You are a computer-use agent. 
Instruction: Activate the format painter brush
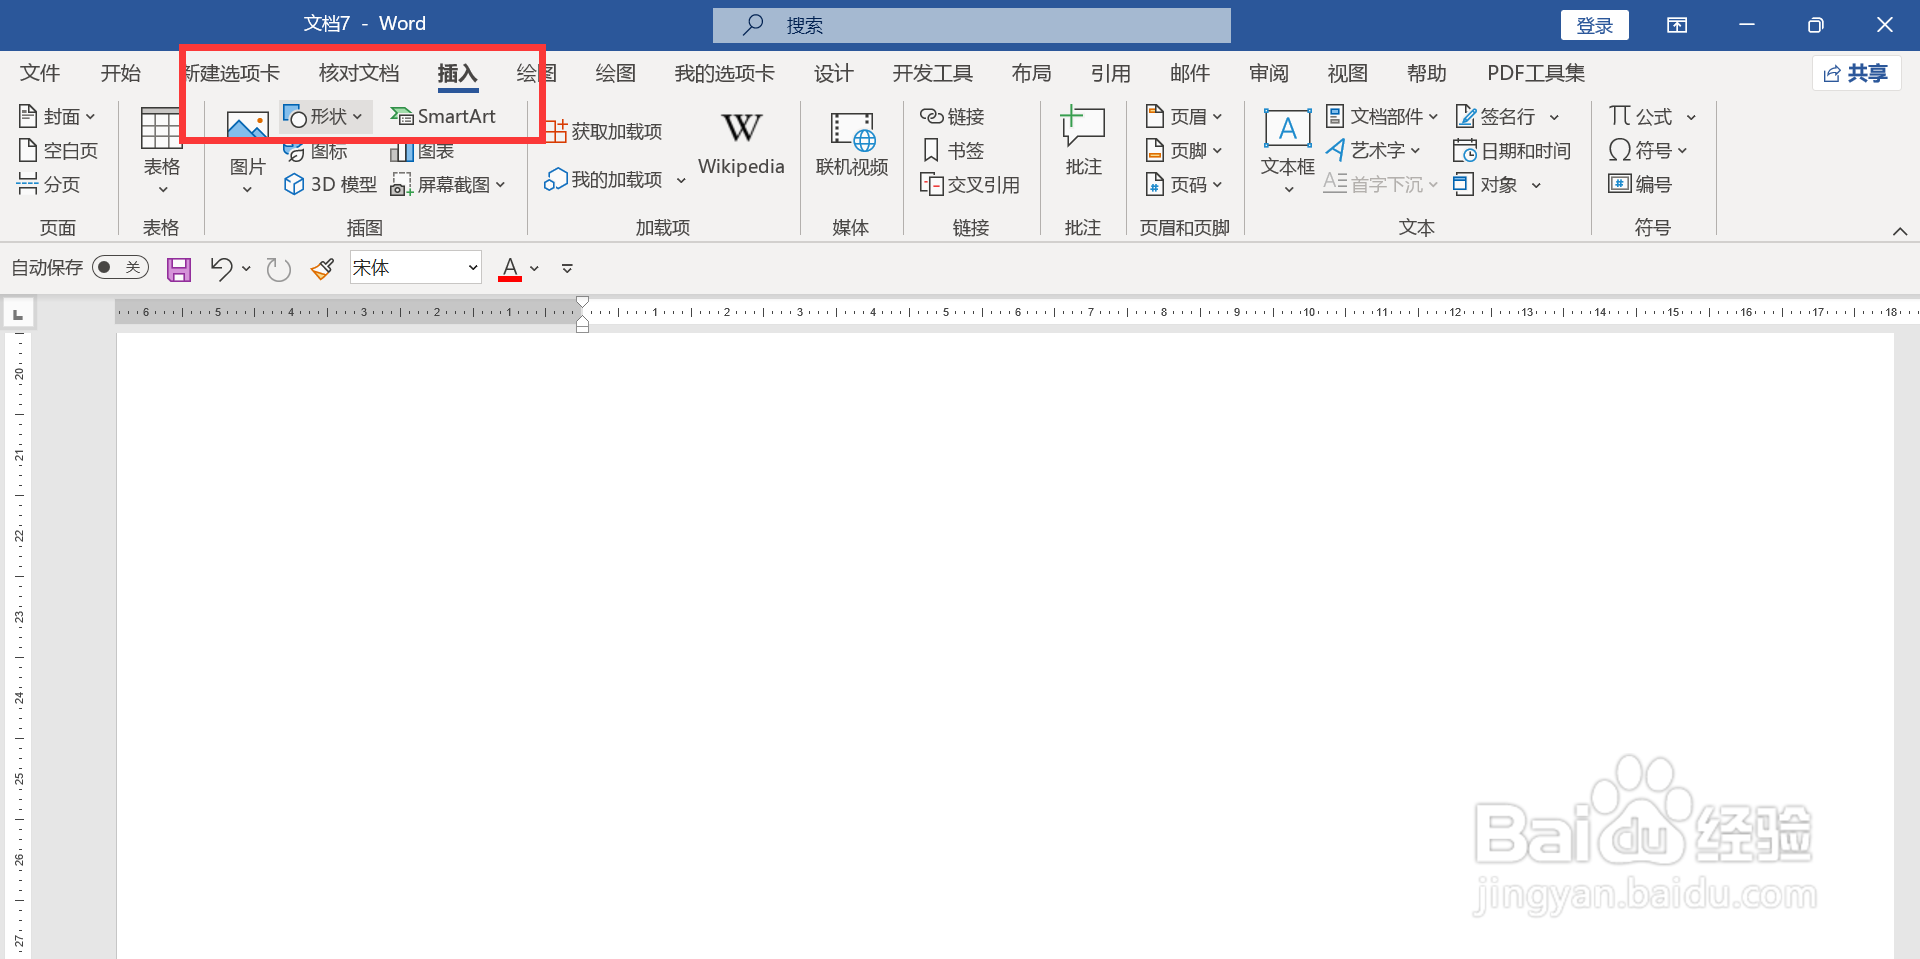point(322,268)
